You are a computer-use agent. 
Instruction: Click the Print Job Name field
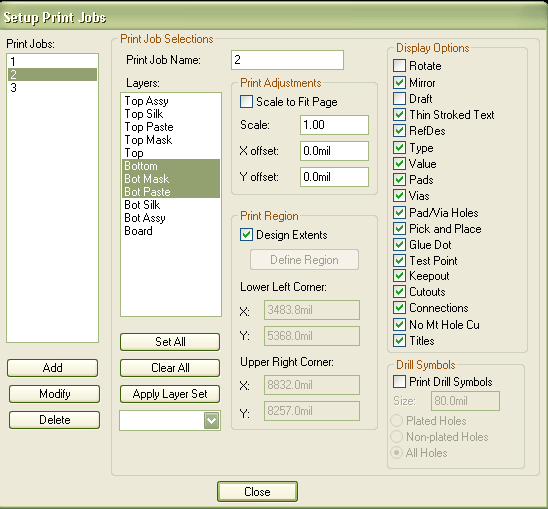[287, 60]
